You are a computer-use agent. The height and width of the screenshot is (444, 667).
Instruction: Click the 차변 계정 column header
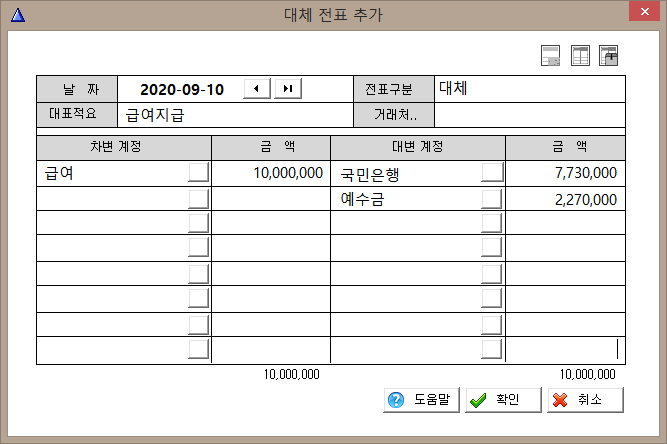[124, 148]
